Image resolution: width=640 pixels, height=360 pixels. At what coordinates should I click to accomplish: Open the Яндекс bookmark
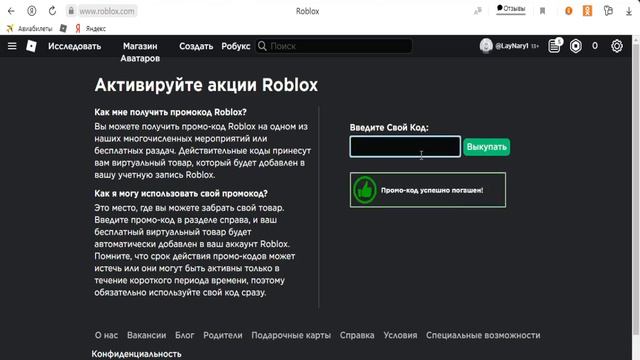(91, 29)
